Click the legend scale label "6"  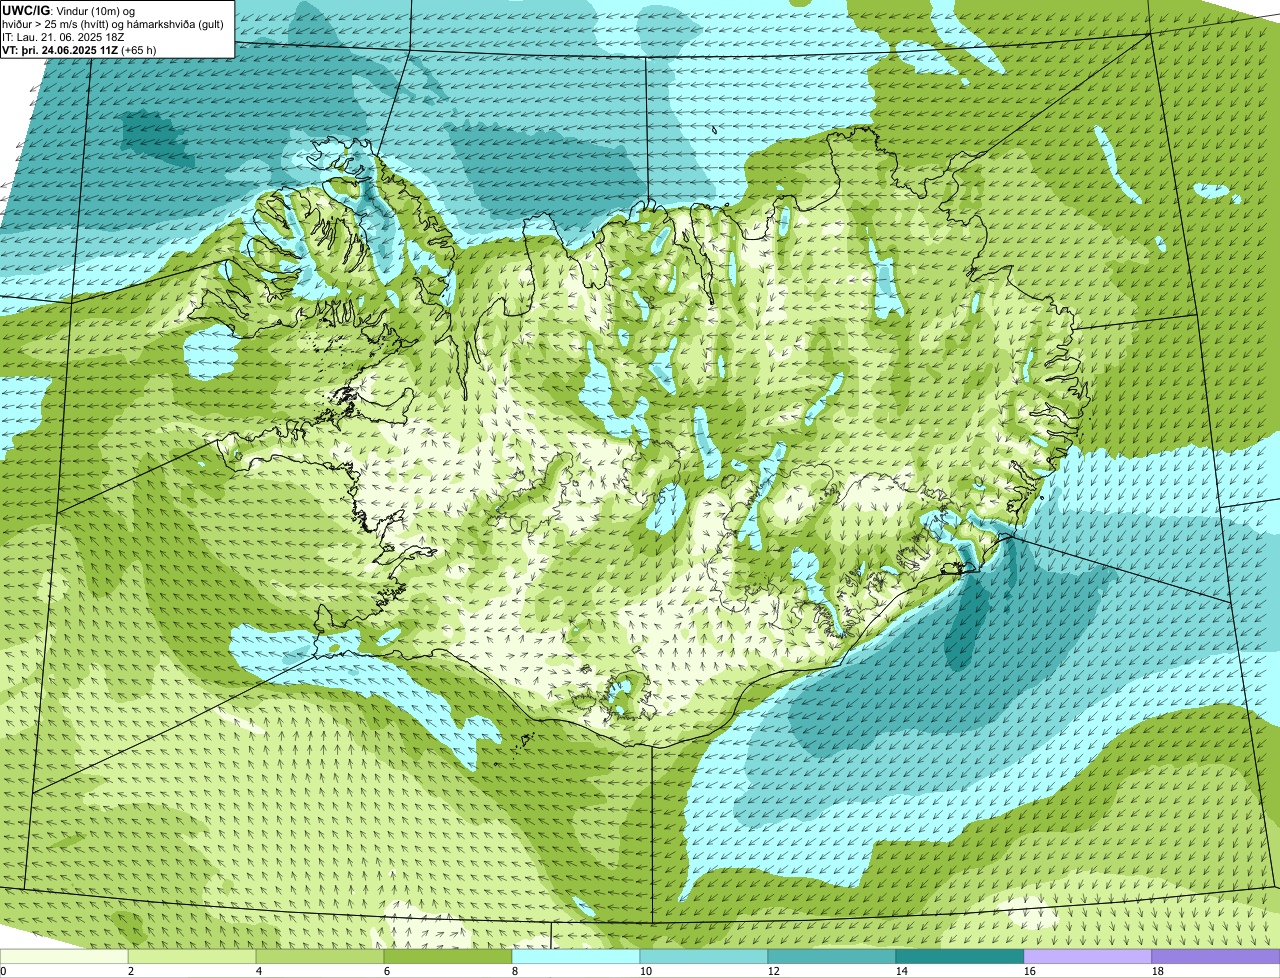click(387, 971)
